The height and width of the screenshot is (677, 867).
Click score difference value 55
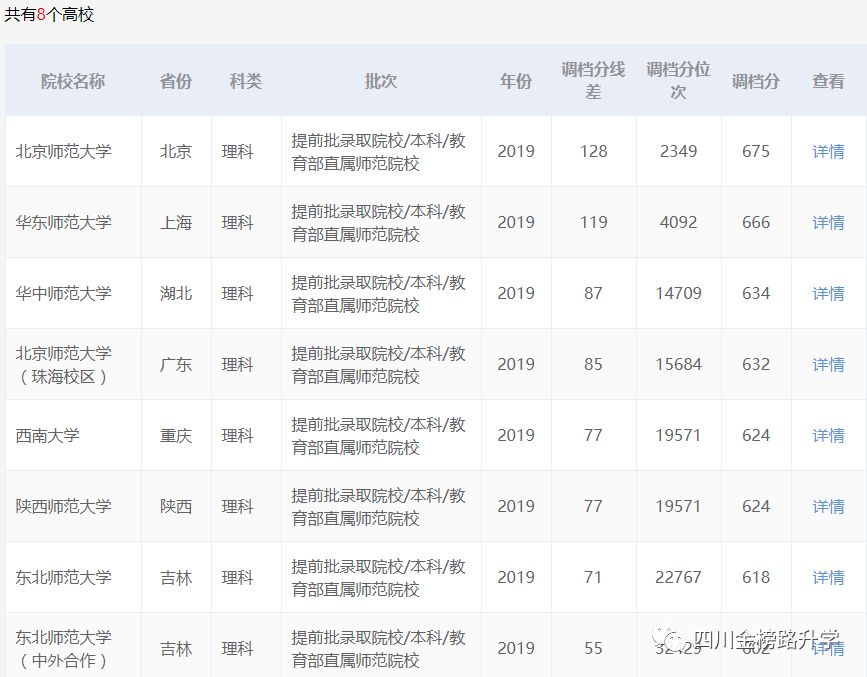pyautogui.click(x=593, y=648)
